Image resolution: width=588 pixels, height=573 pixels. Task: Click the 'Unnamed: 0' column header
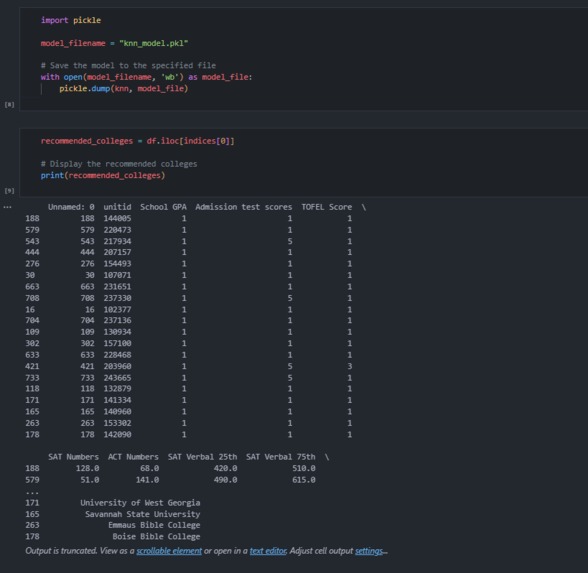click(x=71, y=207)
